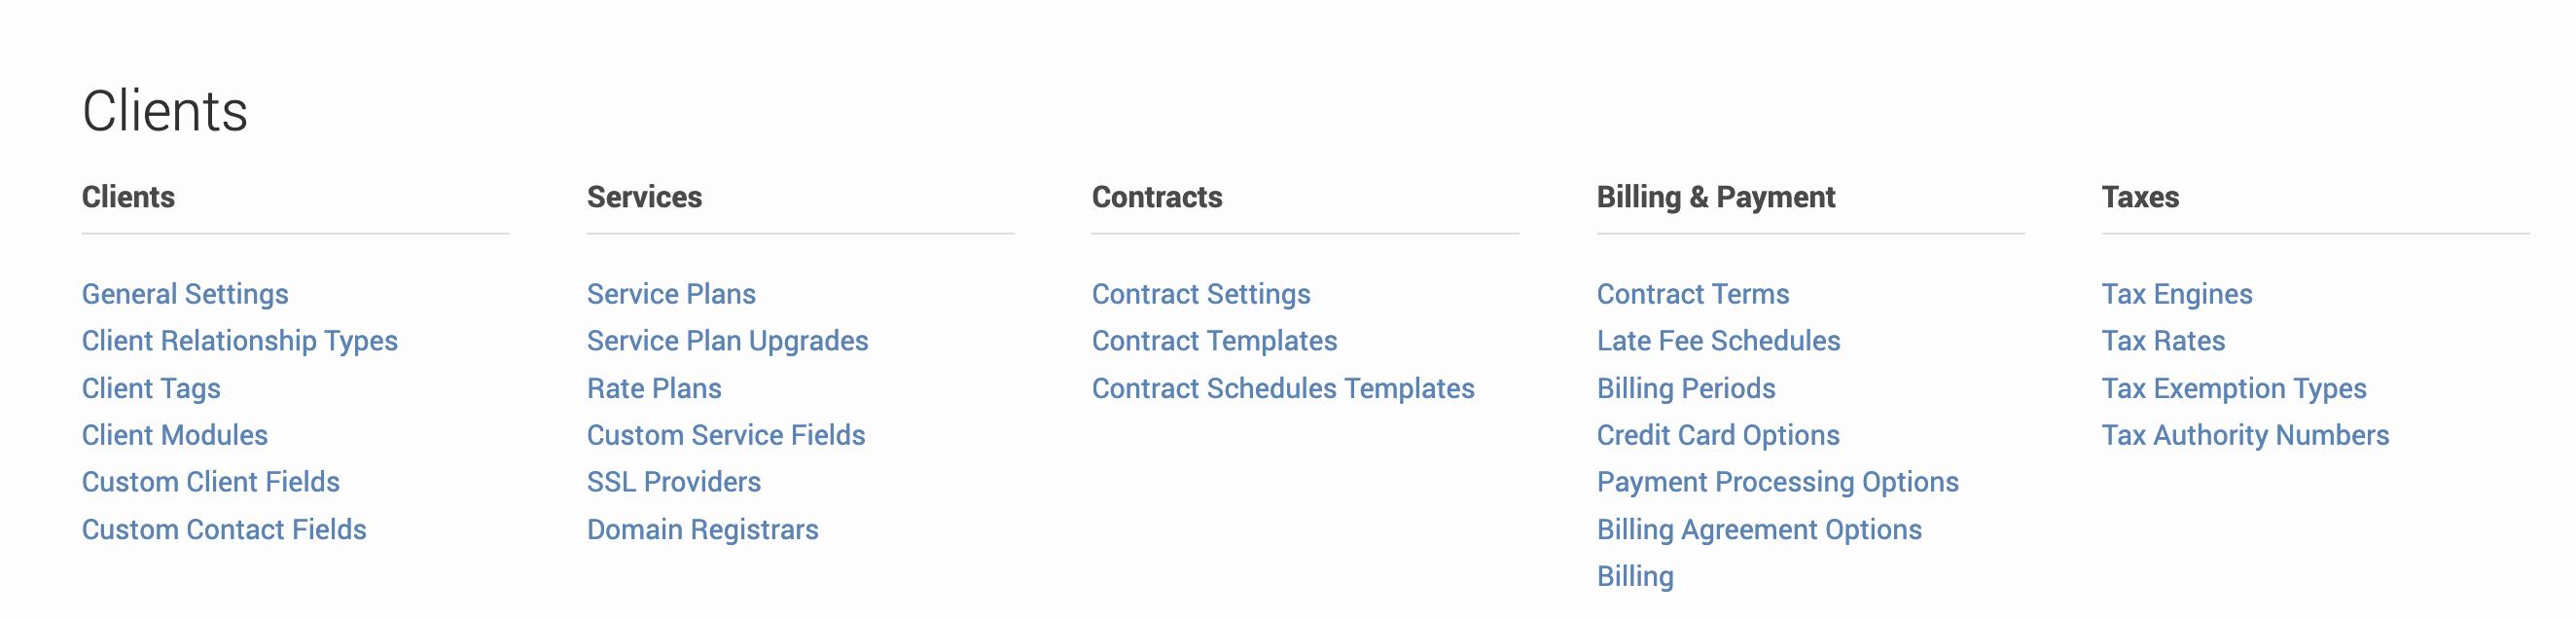Go to Payment Processing Options
The width and height of the screenshot is (2576, 619).
click(1777, 482)
